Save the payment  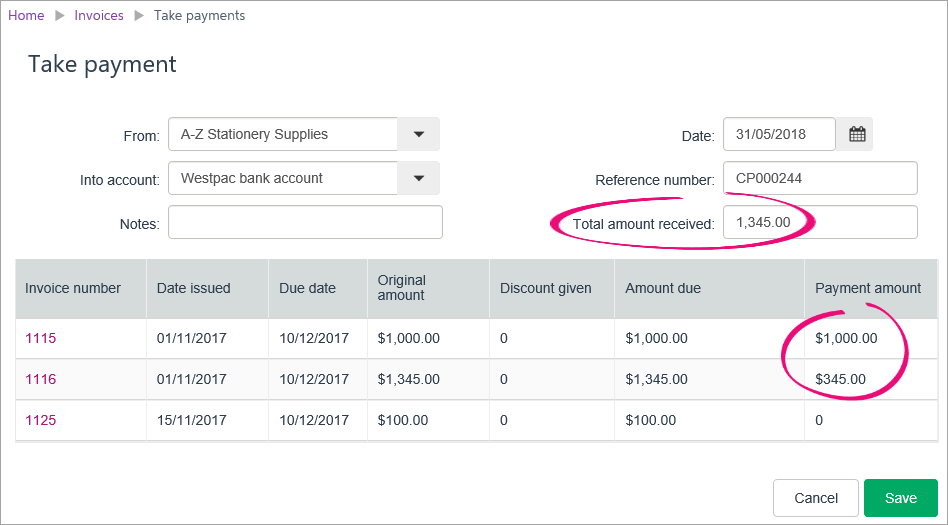pos(900,498)
